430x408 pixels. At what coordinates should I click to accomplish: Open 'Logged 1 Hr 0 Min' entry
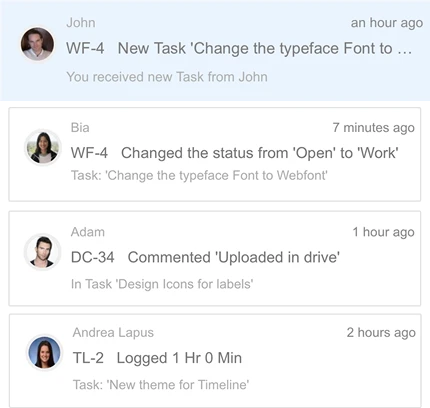[179, 358]
